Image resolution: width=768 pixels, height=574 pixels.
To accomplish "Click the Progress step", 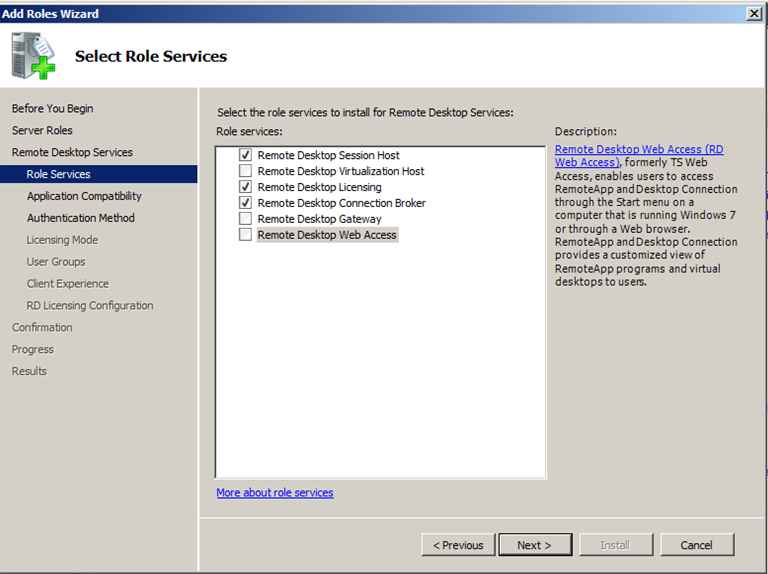I will [x=33, y=349].
